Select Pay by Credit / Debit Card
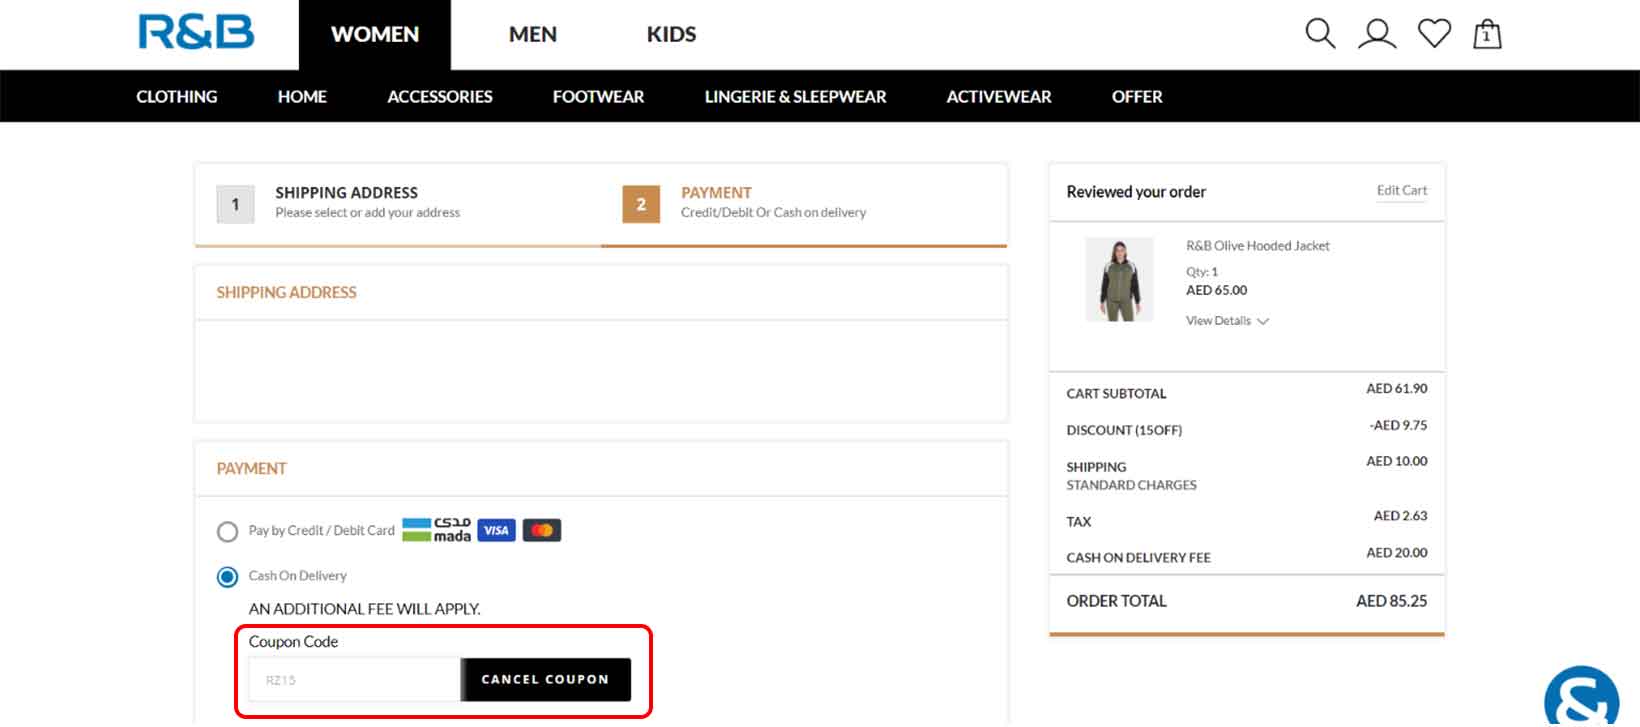Screen dimensions: 1640x727 coord(227,531)
